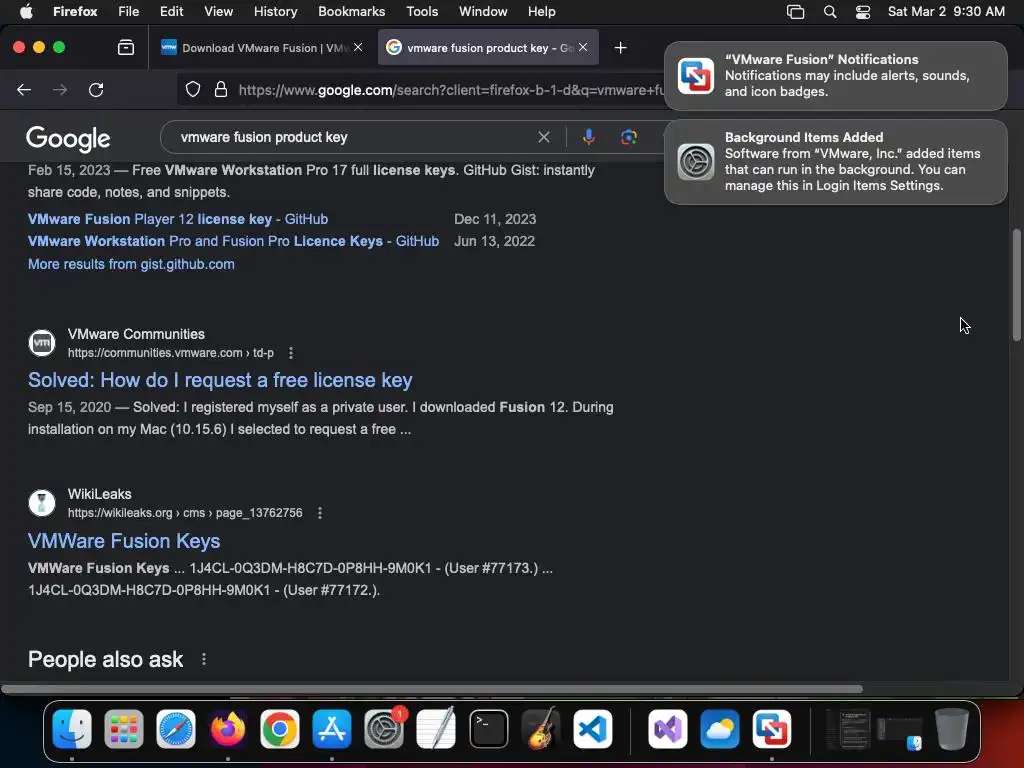
Task: Open the Tools menu
Action: [x=422, y=11]
